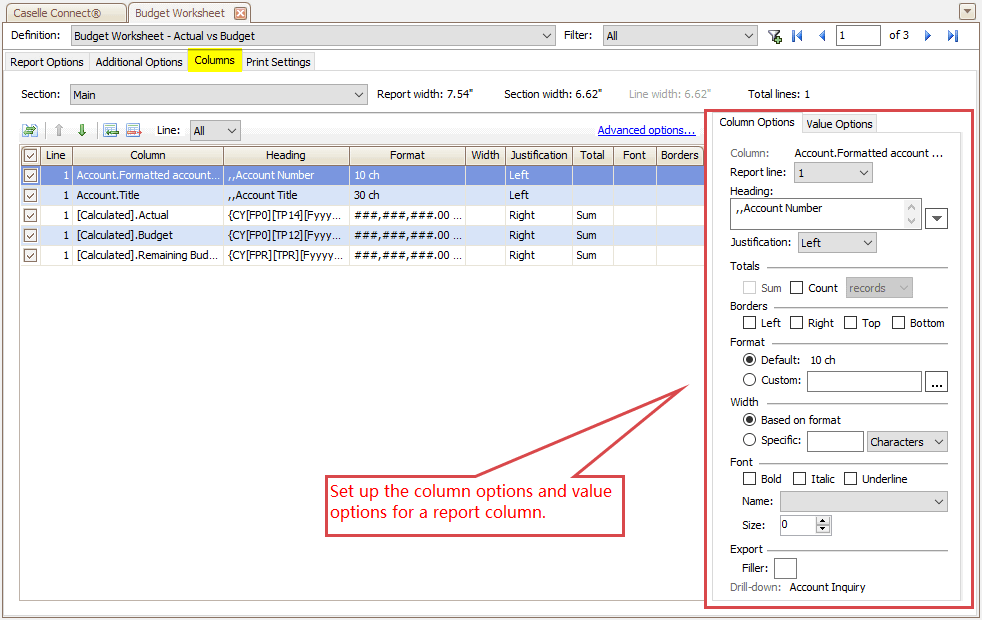Uncheck the Account.Title row checkbox
Image resolution: width=982 pixels, height=620 pixels.
click(30, 195)
